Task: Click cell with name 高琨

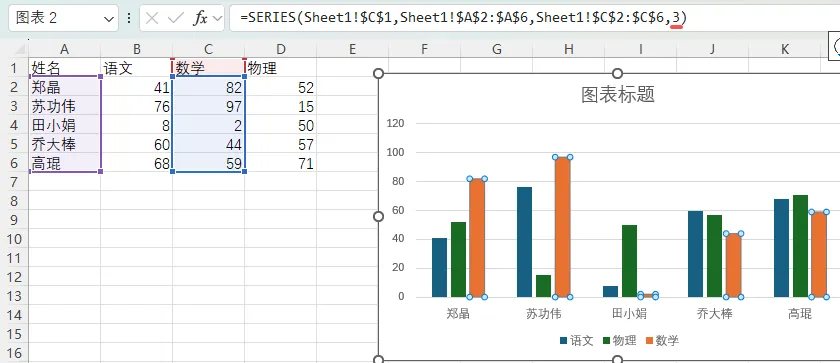Action: click(x=64, y=163)
